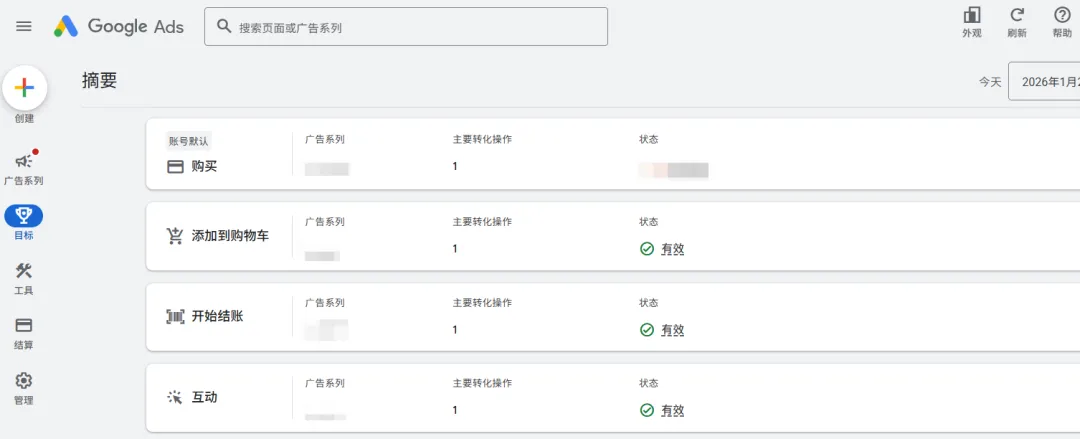Click the Appearance icon in header

tap(972, 15)
